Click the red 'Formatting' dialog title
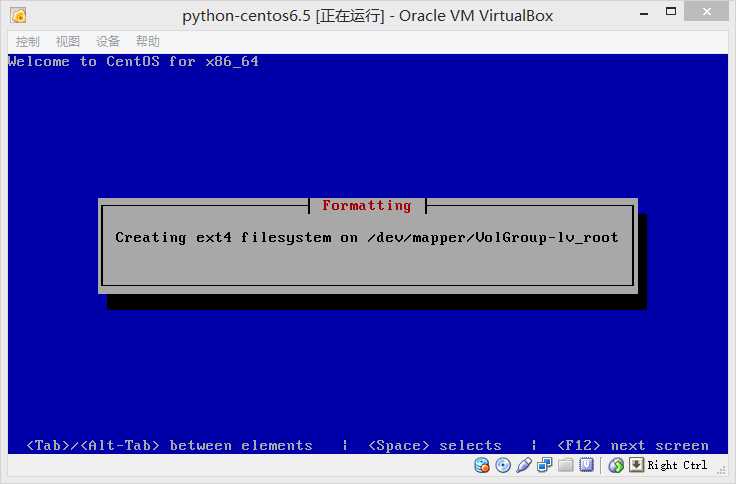736x484 pixels. (367, 206)
